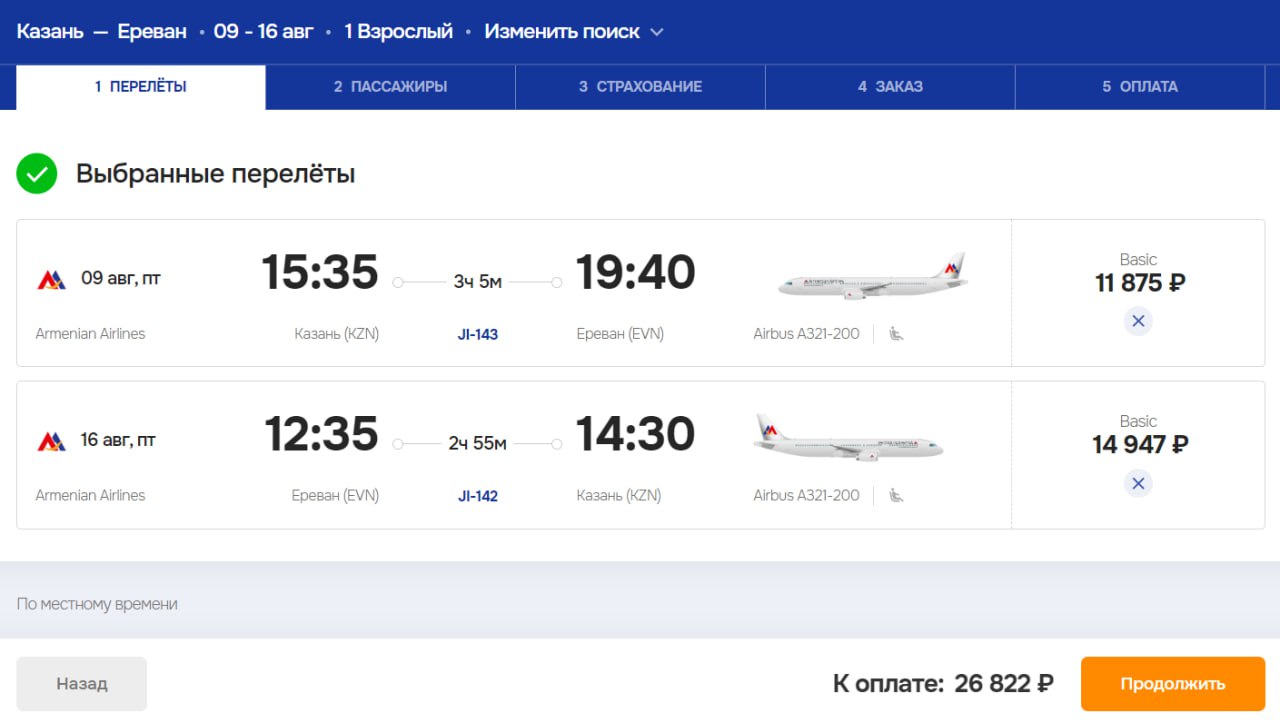Remove the 09 авг flight selection

(1137, 321)
